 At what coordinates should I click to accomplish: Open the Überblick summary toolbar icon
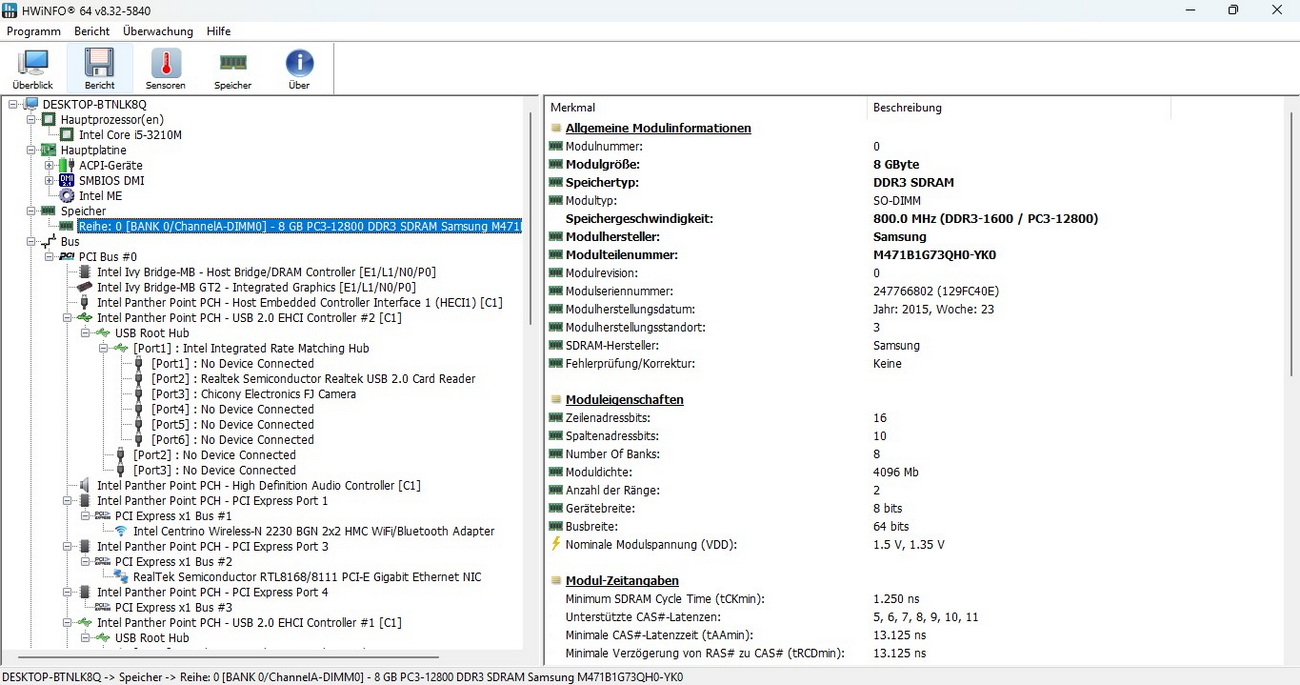(33, 70)
